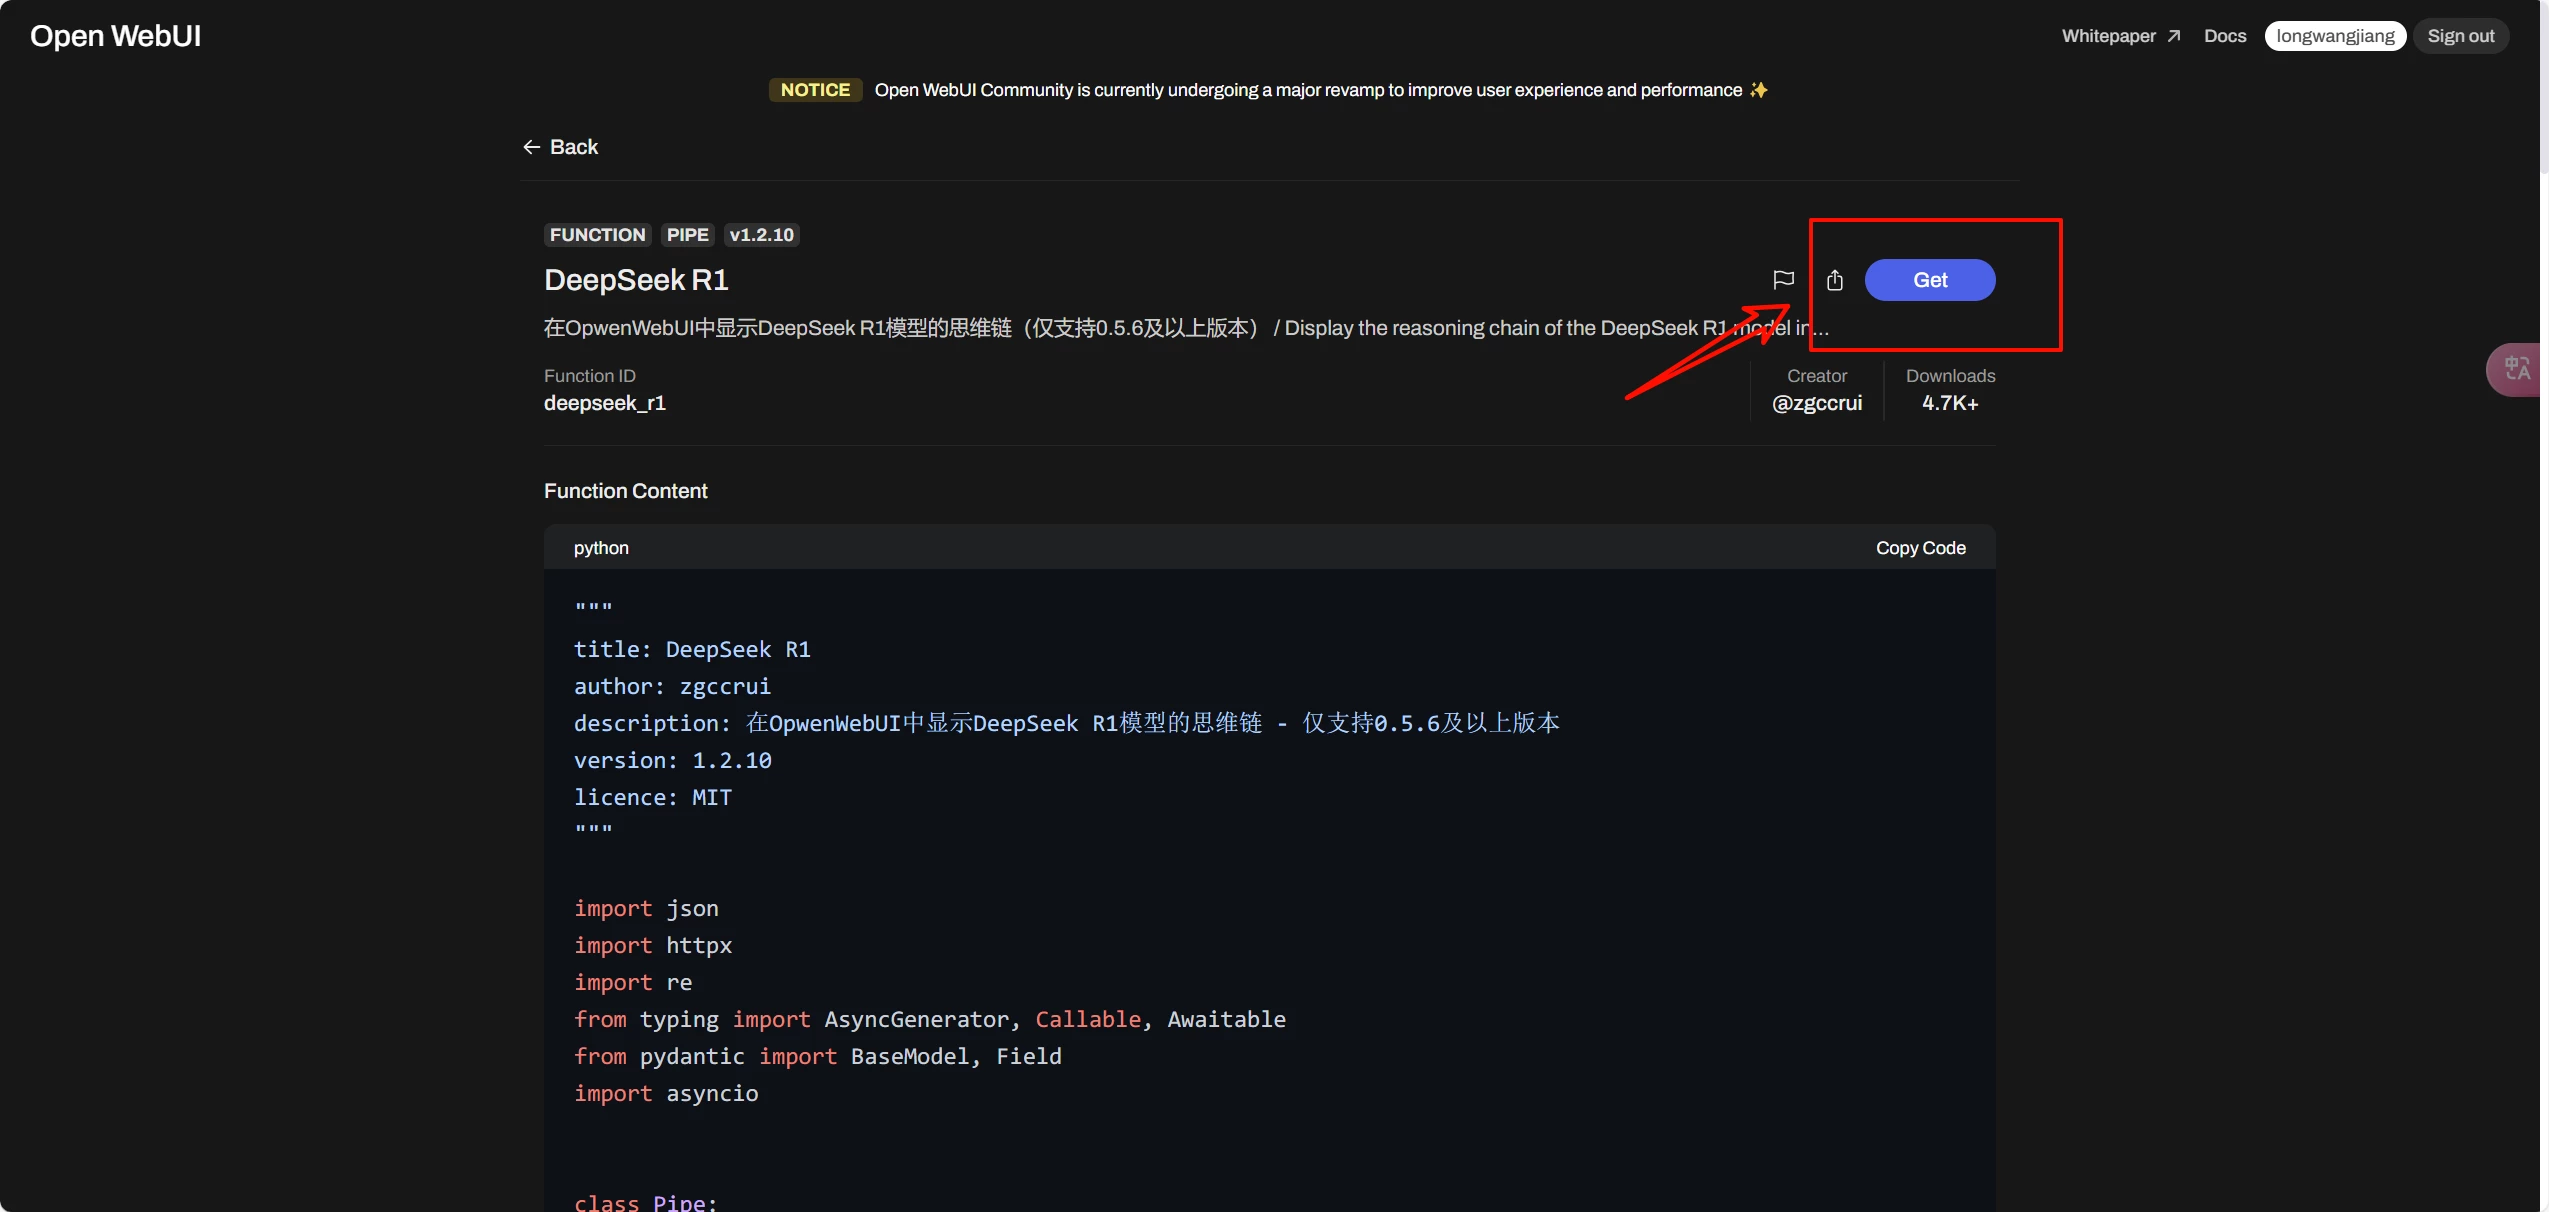Click the translate floating side icon
Screen dimensions: 2549x1212
click(2516, 369)
